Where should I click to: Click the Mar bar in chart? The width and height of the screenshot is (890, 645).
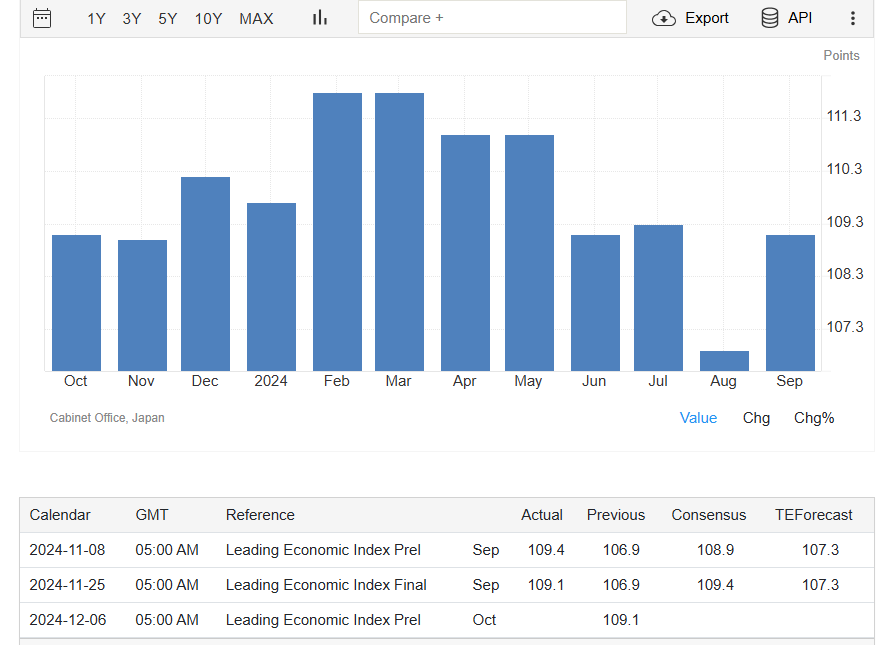[x=400, y=232]
